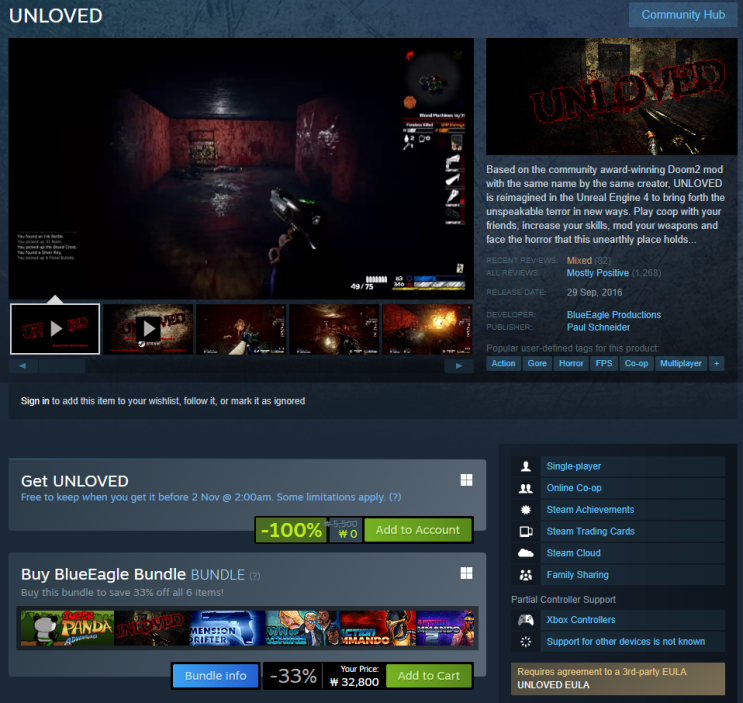Click the Single-player person icon
Viewport: 743px width, 703px height.
click(526, 466)
